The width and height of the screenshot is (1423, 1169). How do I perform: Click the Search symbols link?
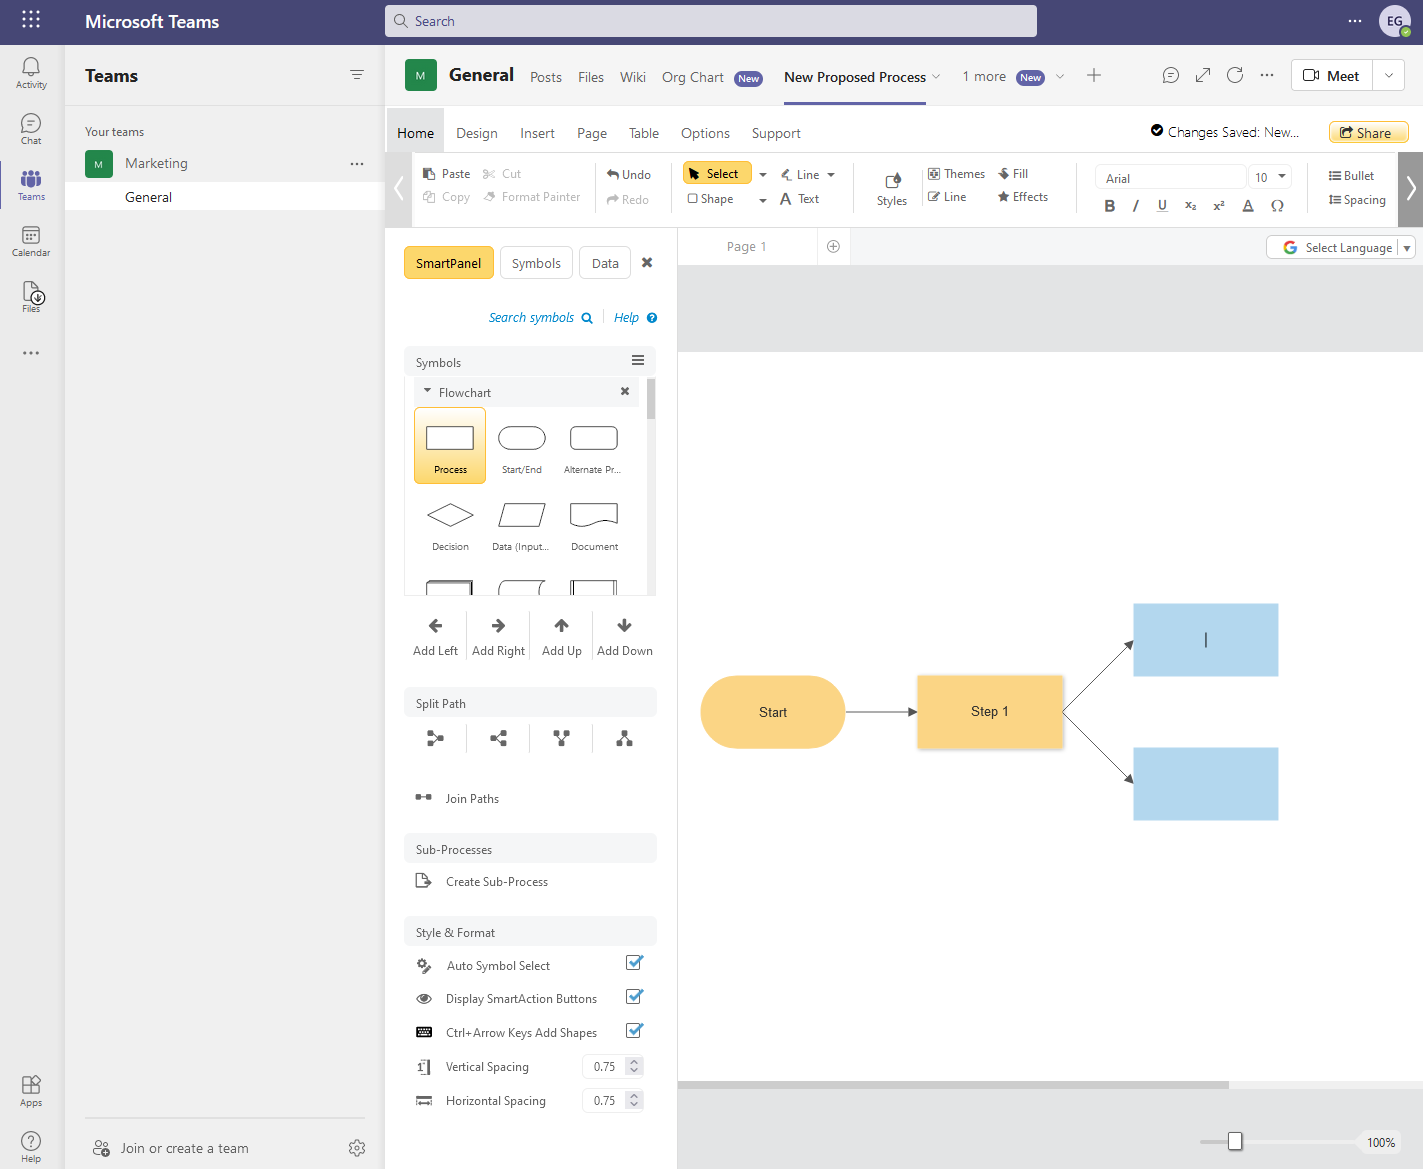(531, 317)
